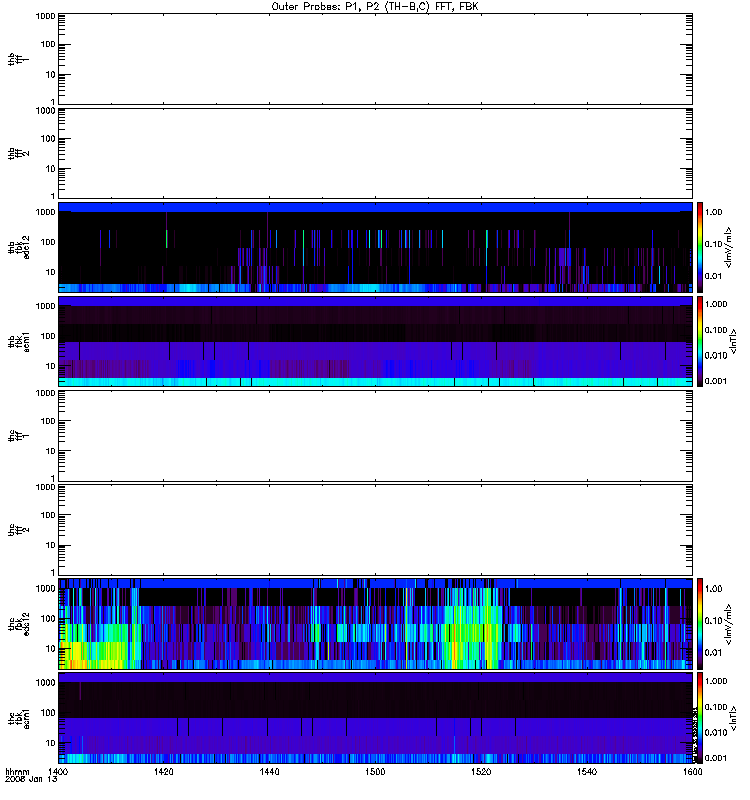This screenshot has width=750, height=800.
Task: Click the 1400 time axis label
Action: 58,771
